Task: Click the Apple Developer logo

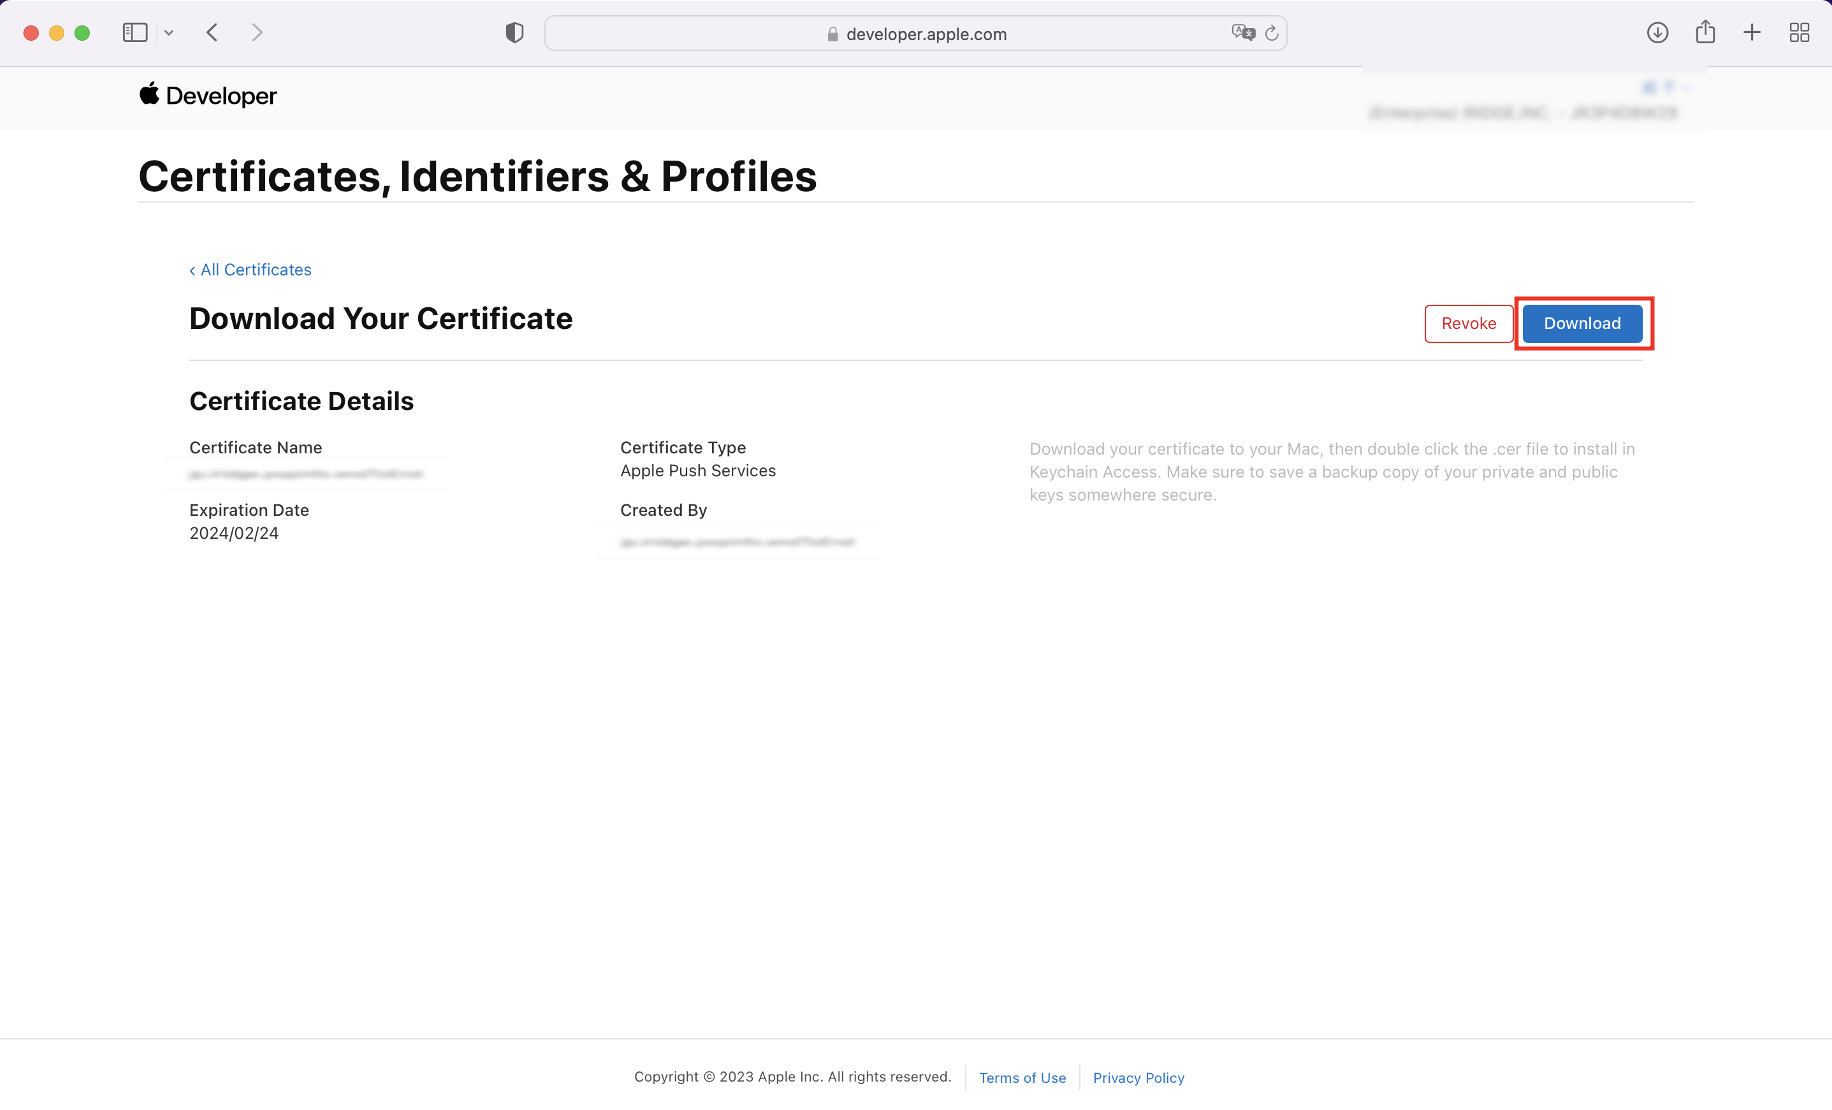Action: click(208, 95)
